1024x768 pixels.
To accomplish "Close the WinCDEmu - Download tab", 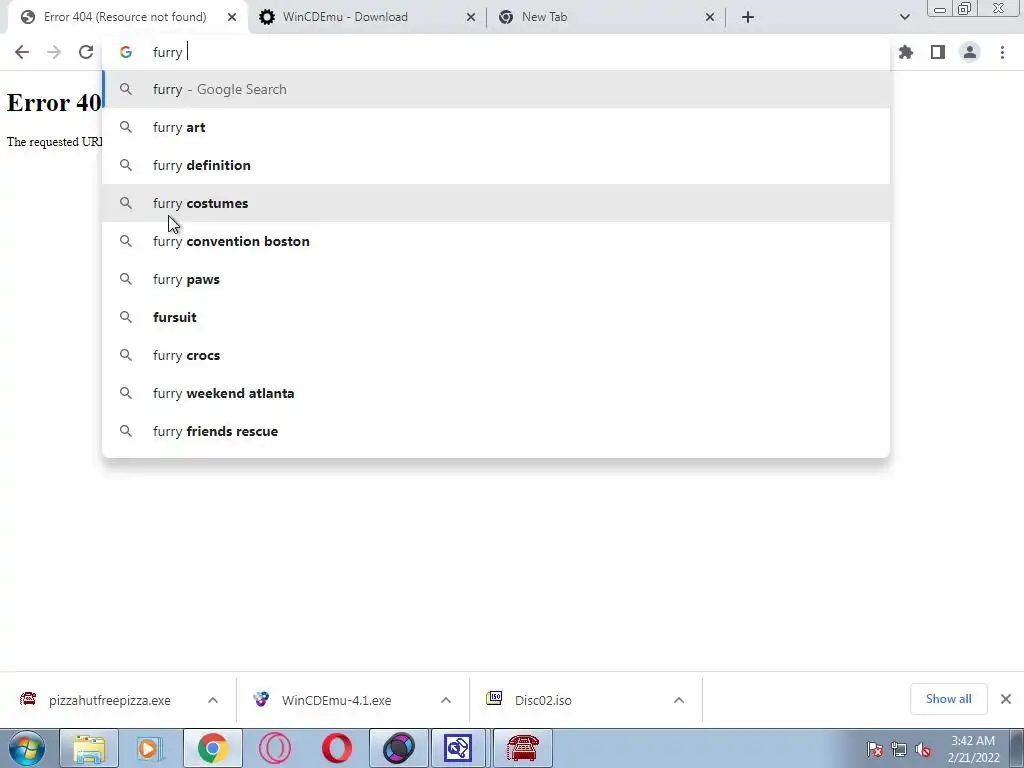I will point(471,17).
